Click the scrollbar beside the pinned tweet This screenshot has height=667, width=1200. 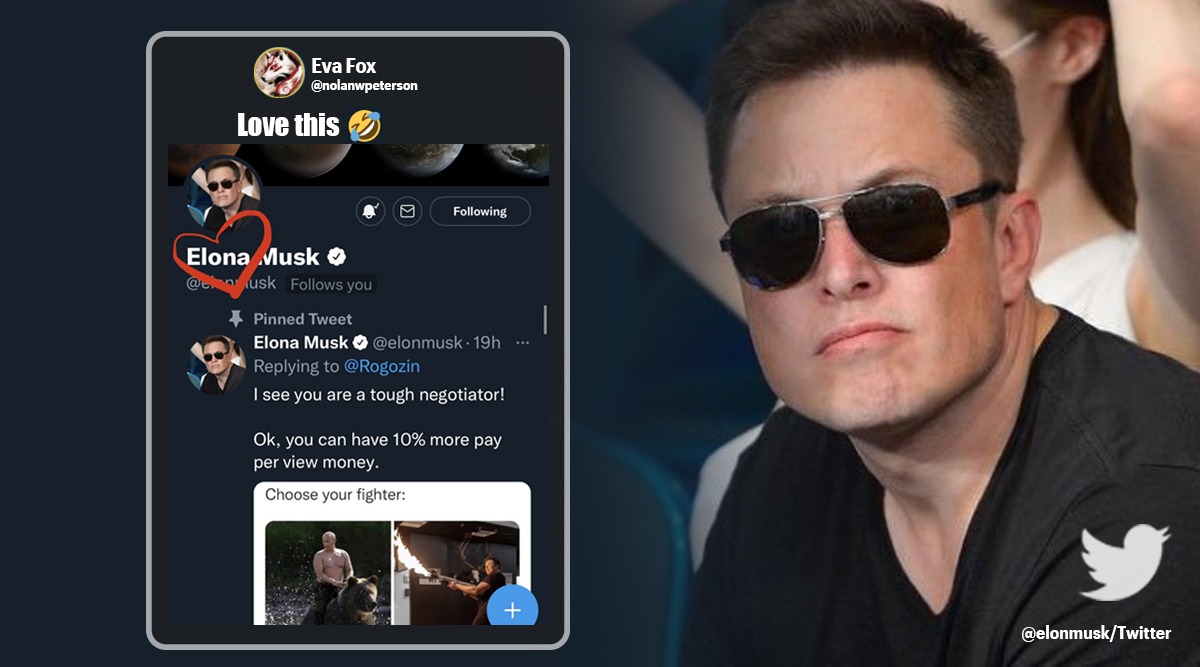(x=545, y=320)
